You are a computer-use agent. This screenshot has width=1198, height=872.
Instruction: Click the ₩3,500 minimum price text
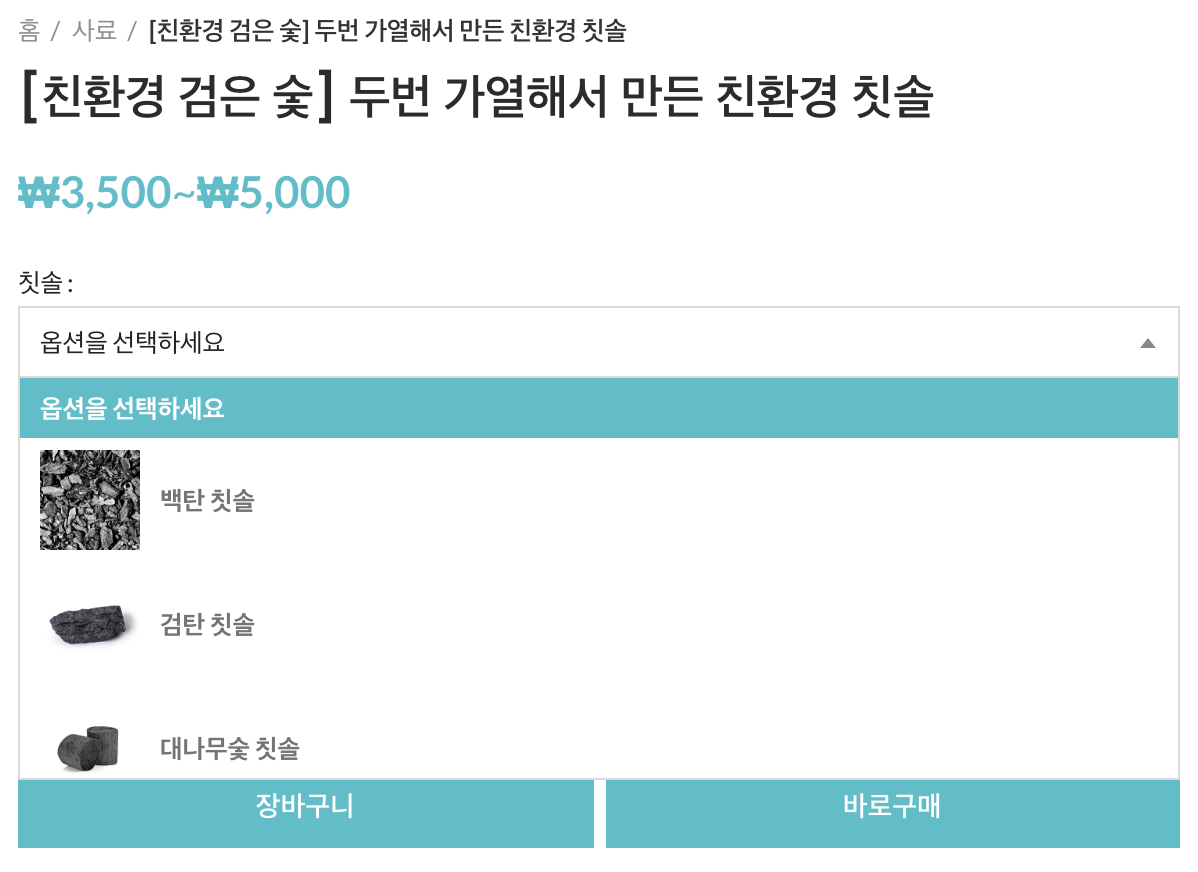click(x=95, y=193)
